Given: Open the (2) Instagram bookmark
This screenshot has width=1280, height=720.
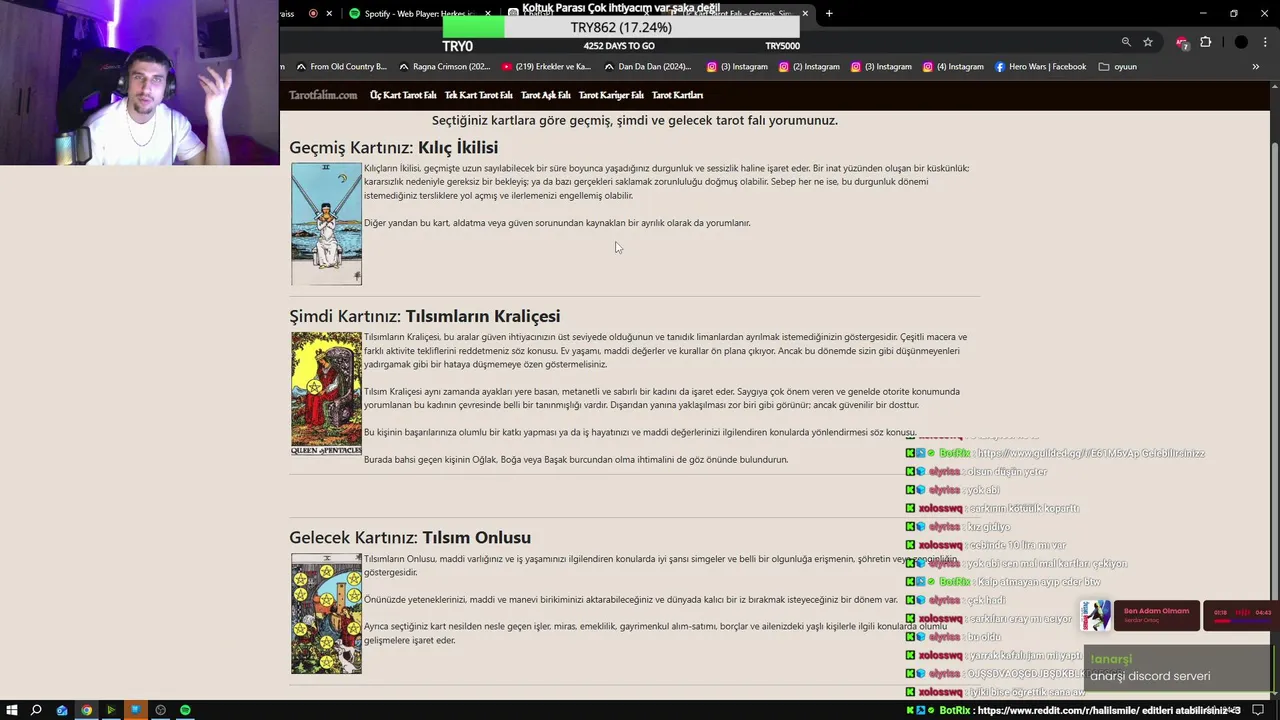Looking at the screenshot, I should [810, 67].
